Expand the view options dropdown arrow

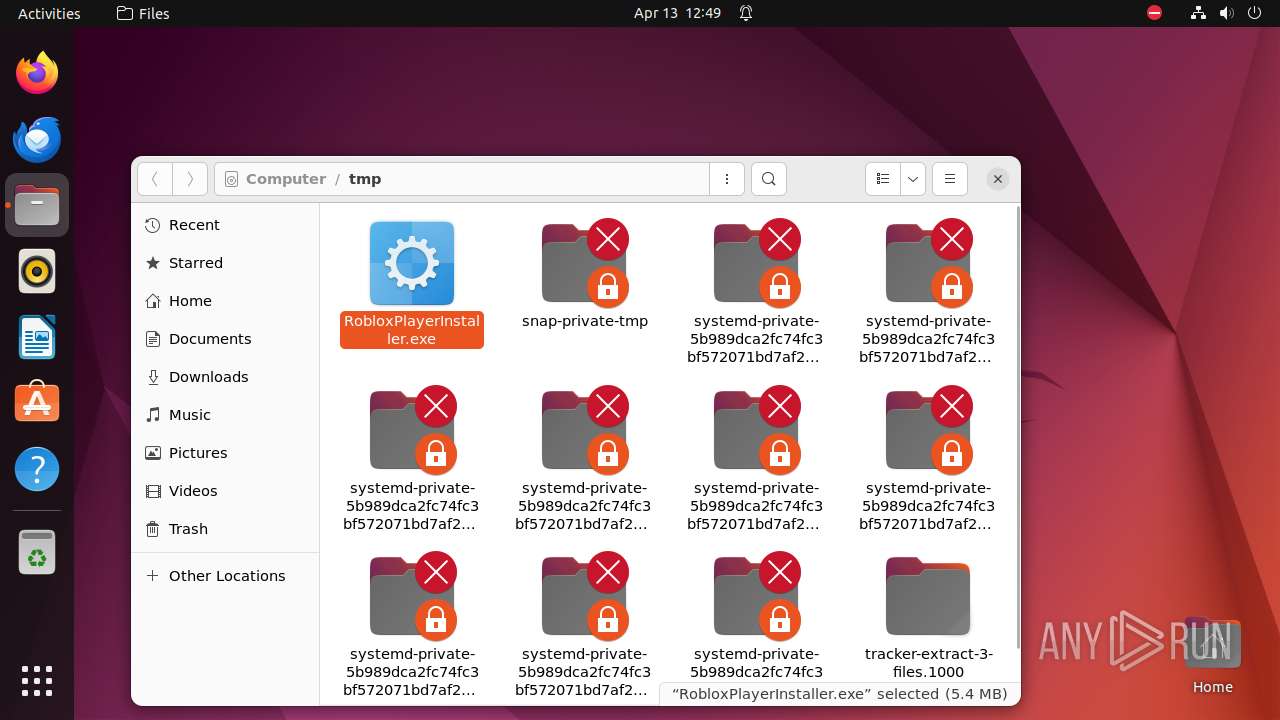(913, 179)
